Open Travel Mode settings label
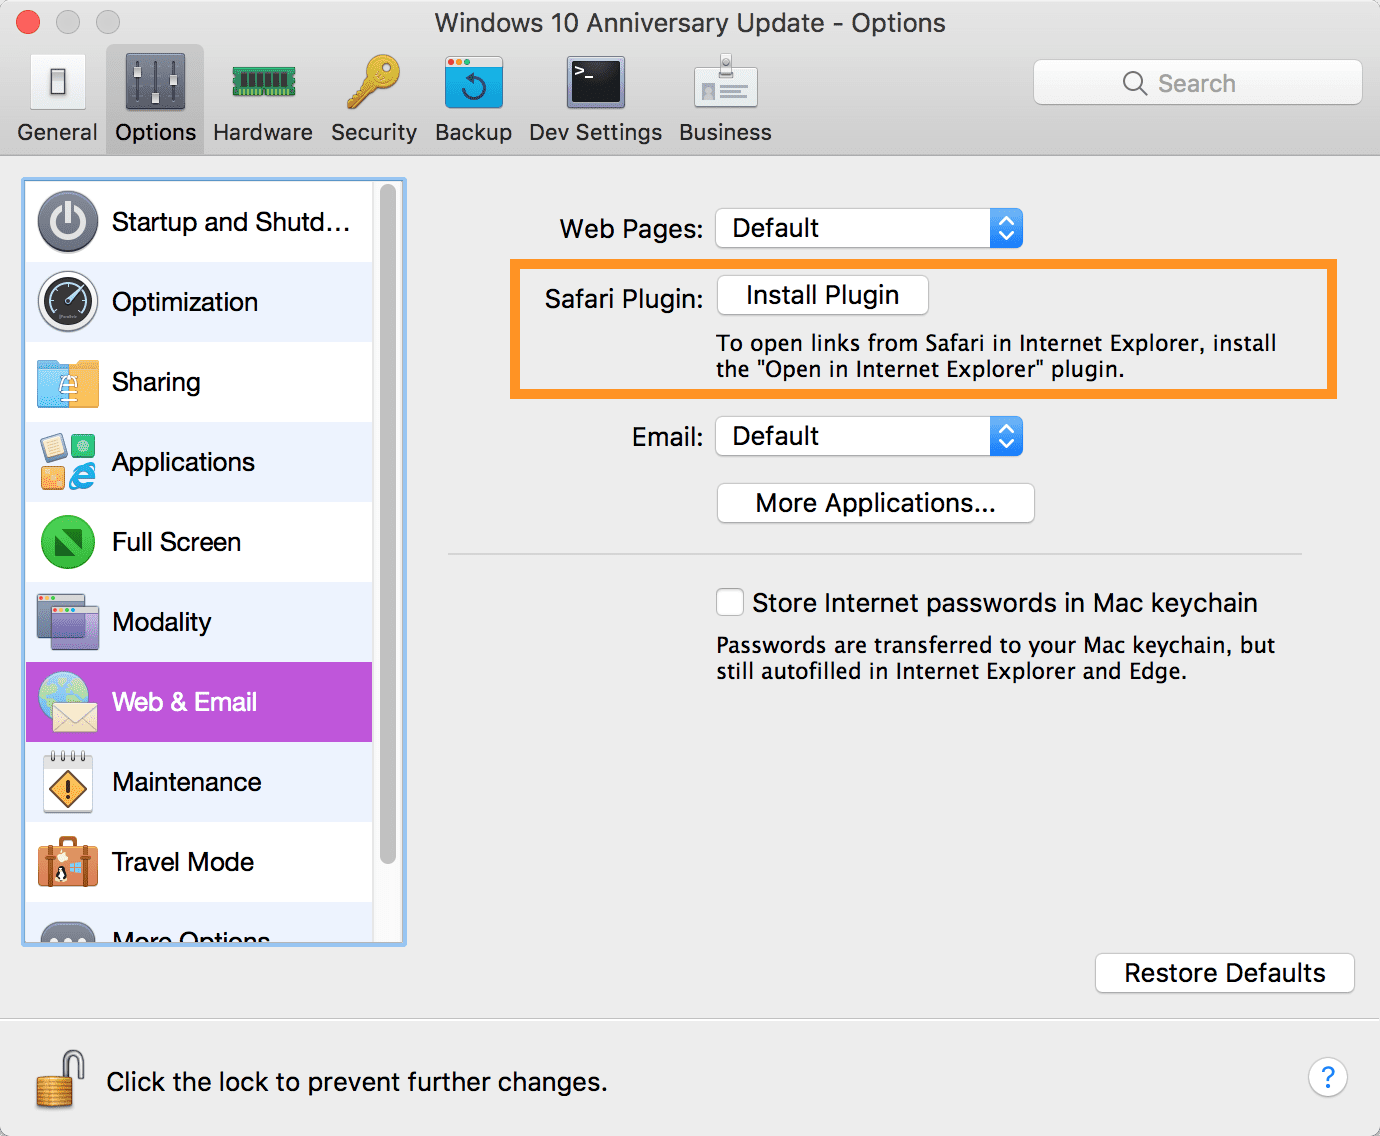Viewport: 1380px width, 1136px height. pyautogui.click(x=183, y=862)
